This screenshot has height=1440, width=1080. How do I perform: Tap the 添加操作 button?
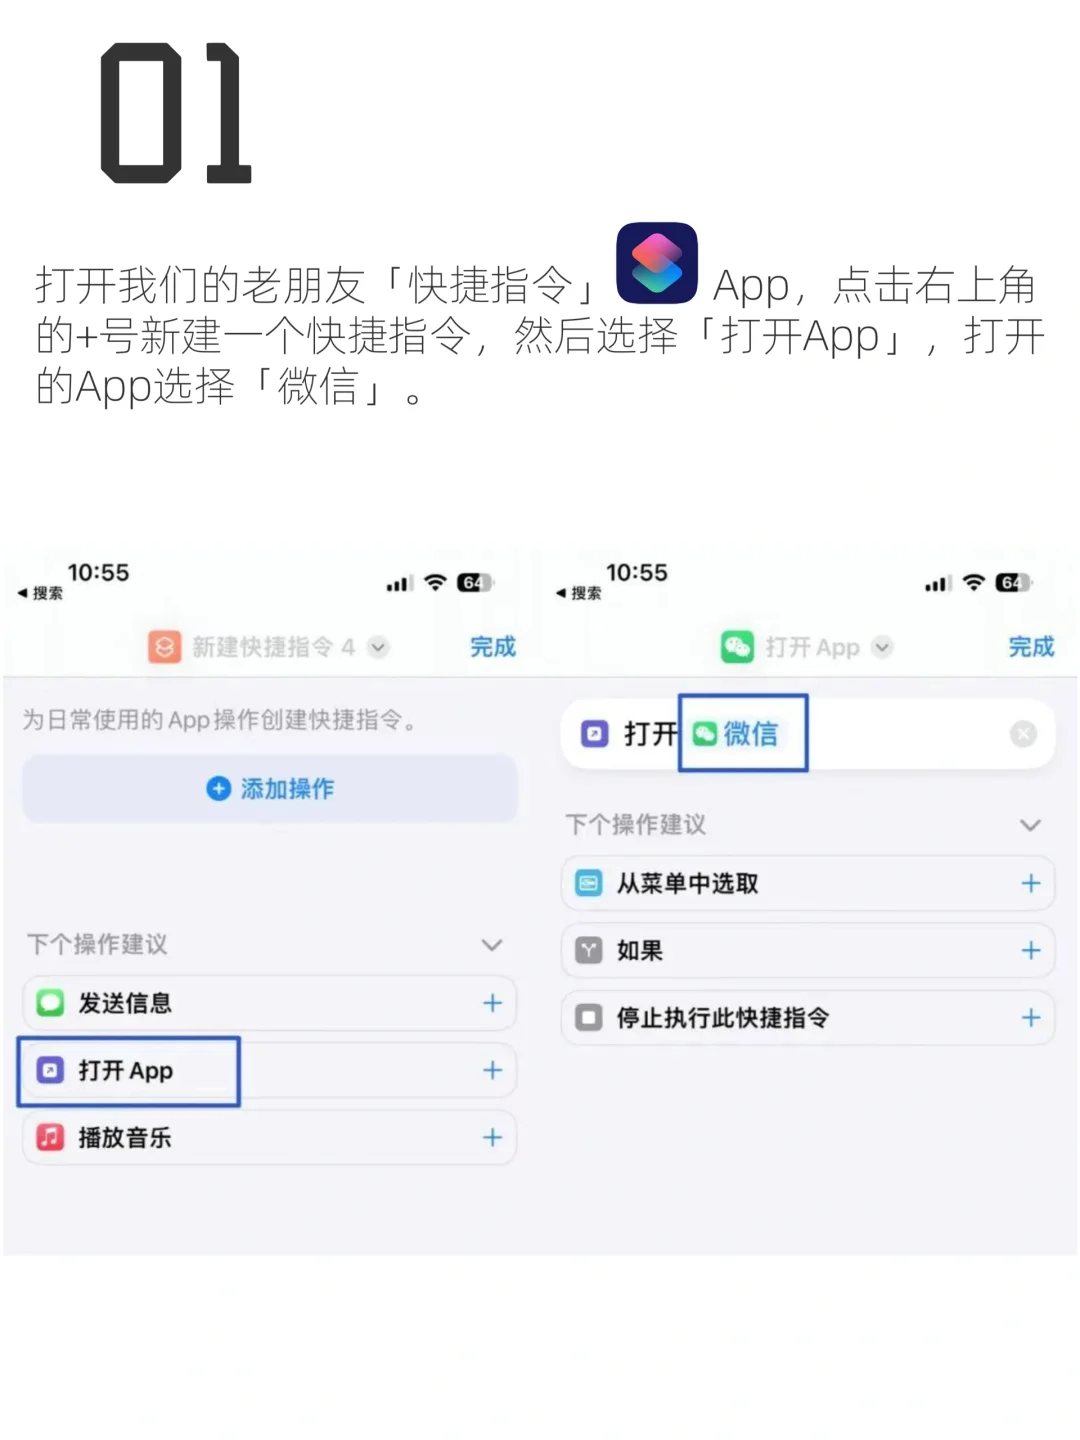tap(270, 788)
